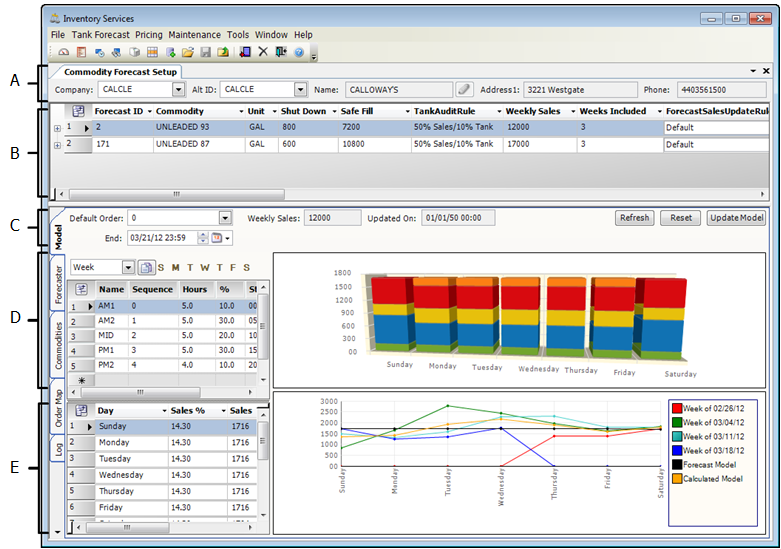Click the edit pencil icon beside Name field
The image size is (781, 549).
pyautogui.click(x=464, y=89)
